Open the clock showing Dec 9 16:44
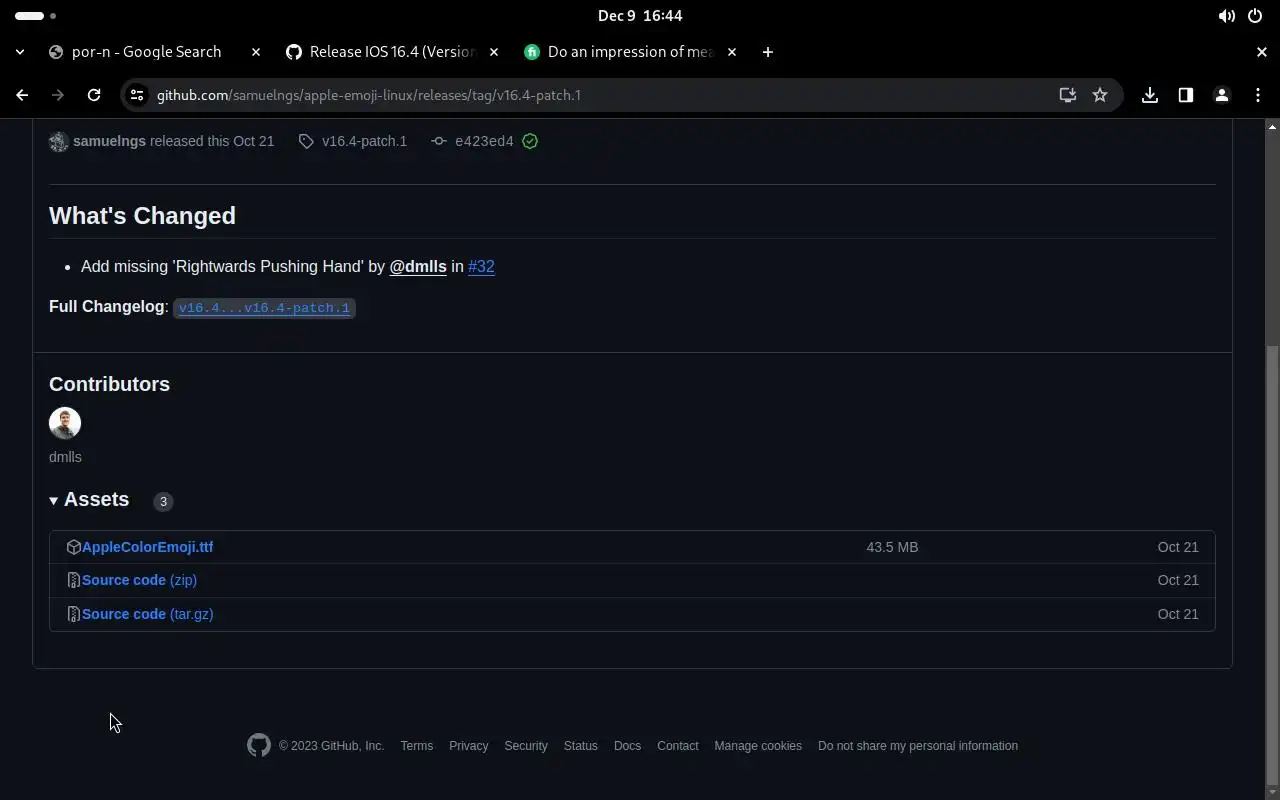The height and width of the screenshot is (800, 1280). click(x=640, y=16)
